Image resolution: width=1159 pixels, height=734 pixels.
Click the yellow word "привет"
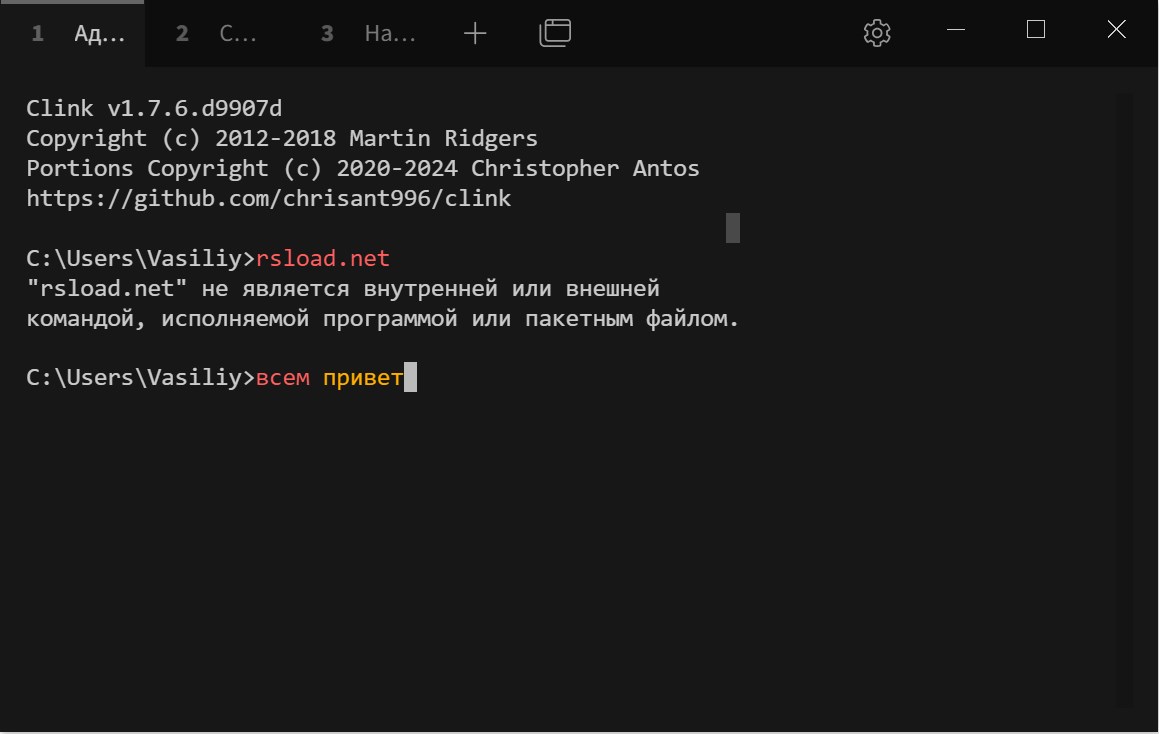coord(362,379)
